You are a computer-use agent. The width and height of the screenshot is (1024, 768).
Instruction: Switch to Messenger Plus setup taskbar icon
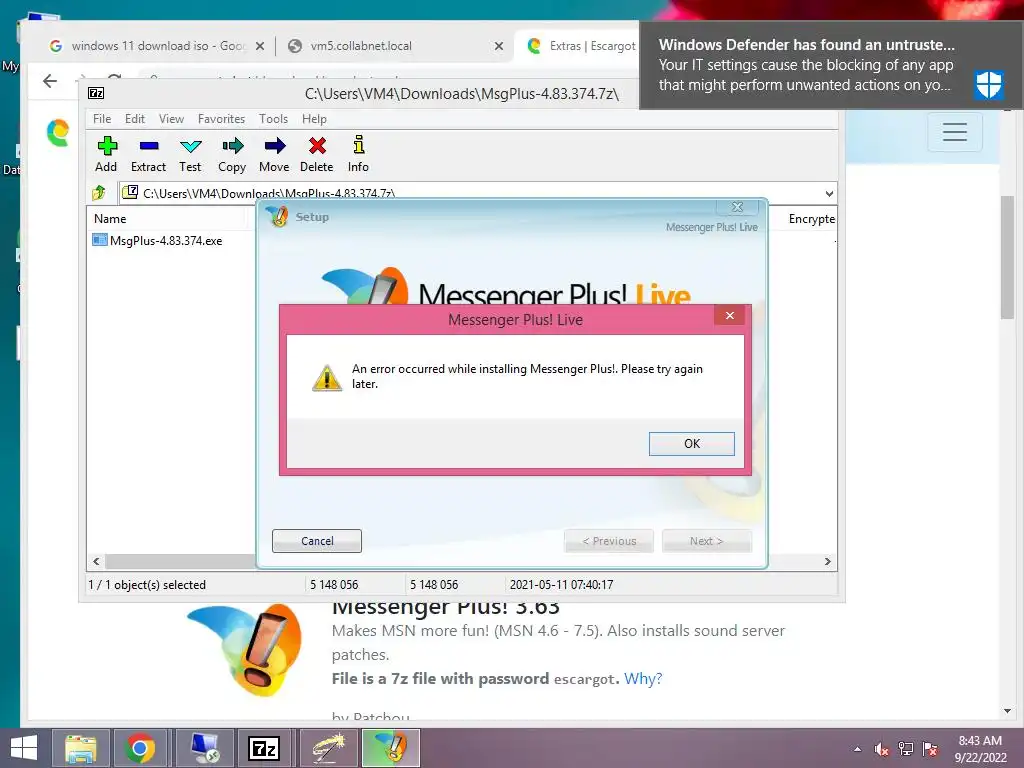point(391,748)
